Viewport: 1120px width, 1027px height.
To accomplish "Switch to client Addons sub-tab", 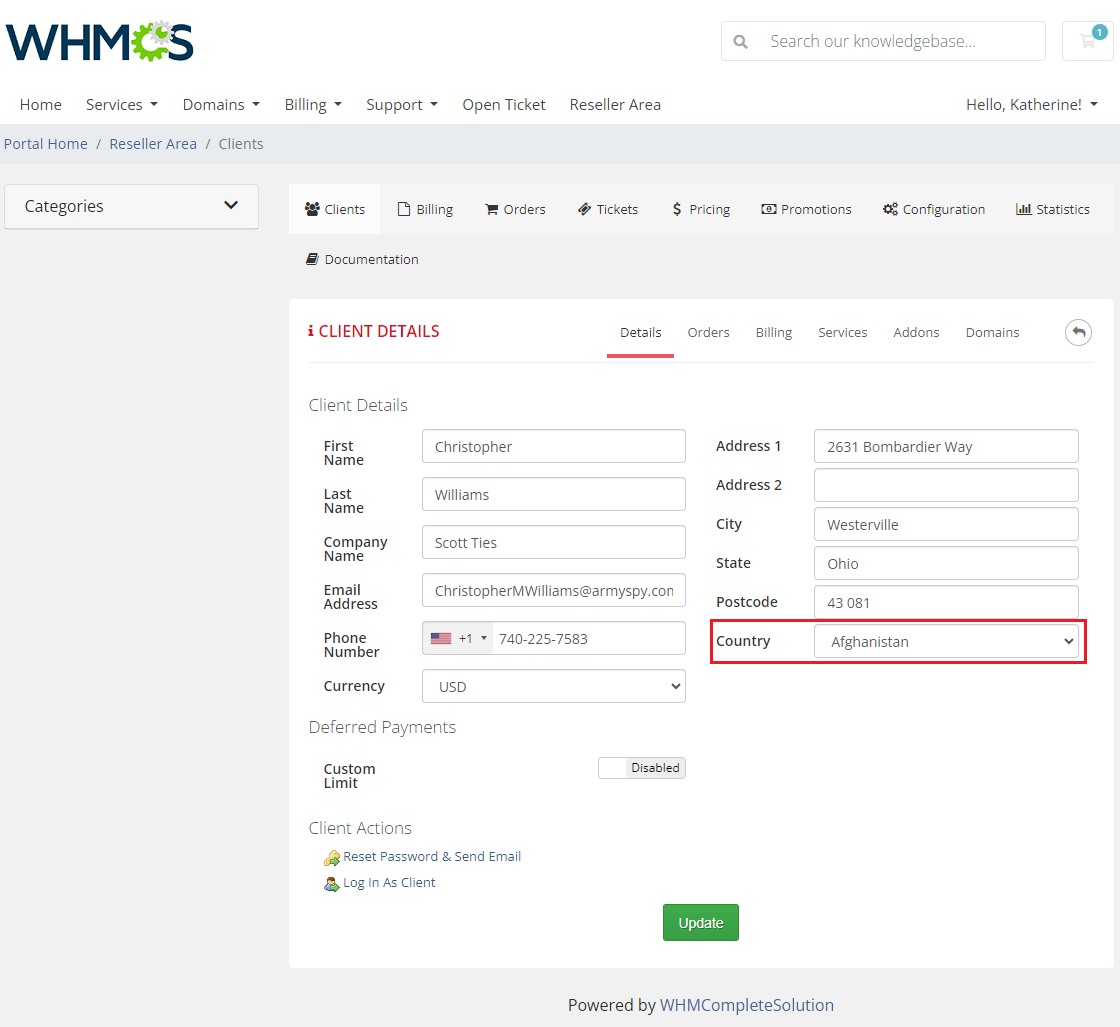I will tap(916, 332).
